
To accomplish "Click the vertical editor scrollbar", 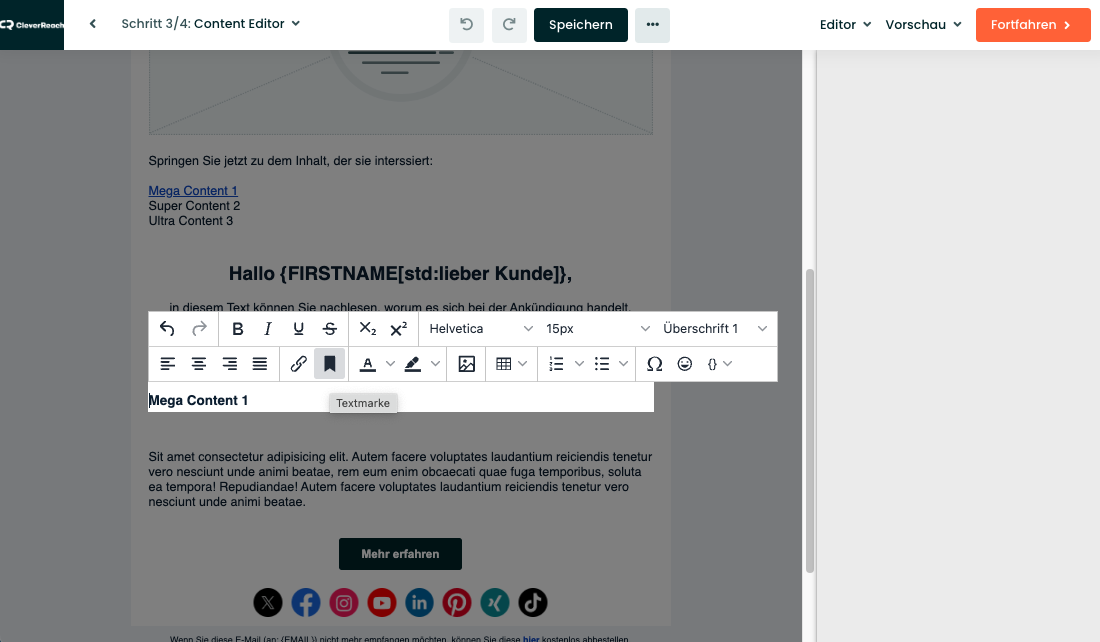I will (x=810, y=421).
